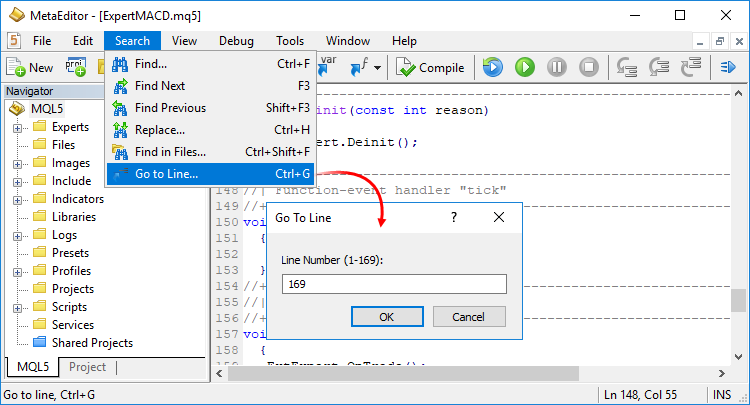Close the Go To Line dialog
750x405 pixels.
(499, 218)
